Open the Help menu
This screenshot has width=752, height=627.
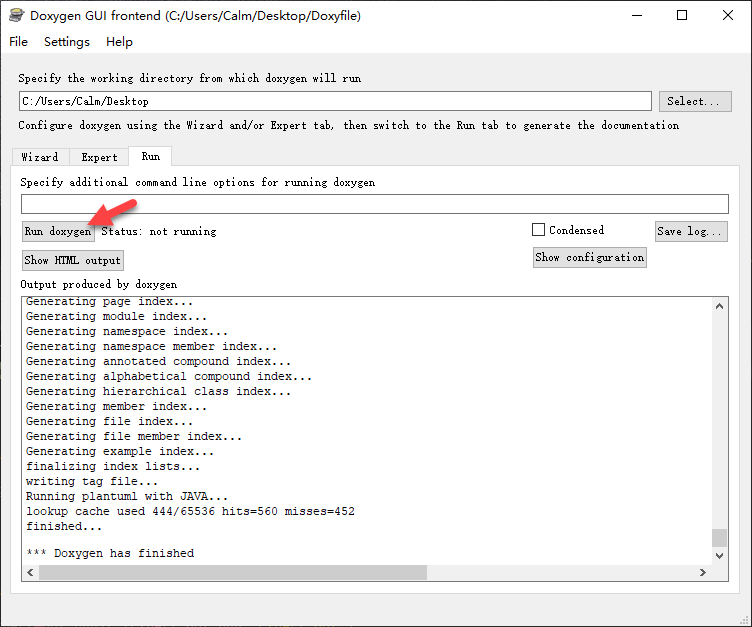coord(119,42)
